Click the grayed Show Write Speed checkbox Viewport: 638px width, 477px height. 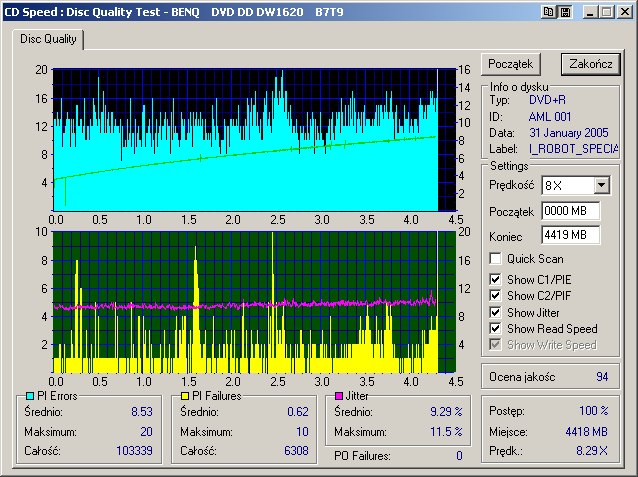pos(495,345)
